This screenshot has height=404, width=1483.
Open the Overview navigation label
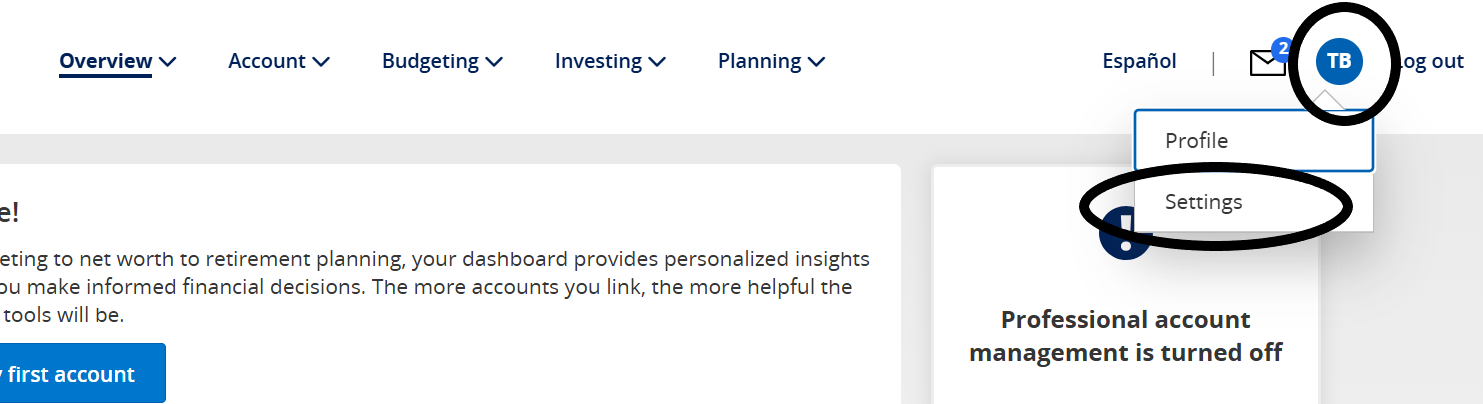click(105, 61)
